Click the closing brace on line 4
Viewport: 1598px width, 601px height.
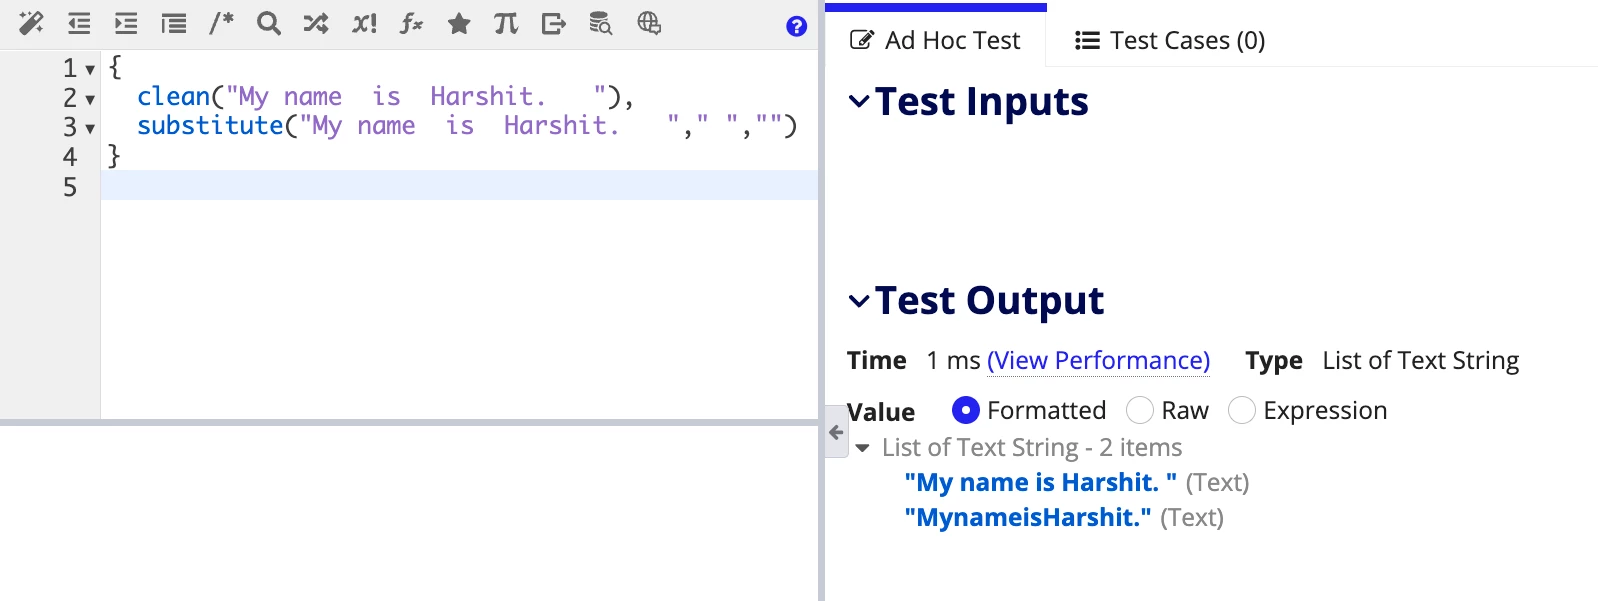pyautogui.click(x=114, y=155)
